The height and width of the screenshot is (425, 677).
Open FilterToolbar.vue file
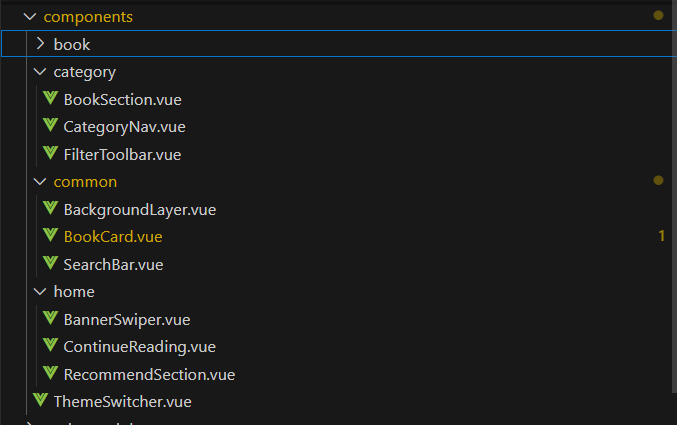point(122,155)
